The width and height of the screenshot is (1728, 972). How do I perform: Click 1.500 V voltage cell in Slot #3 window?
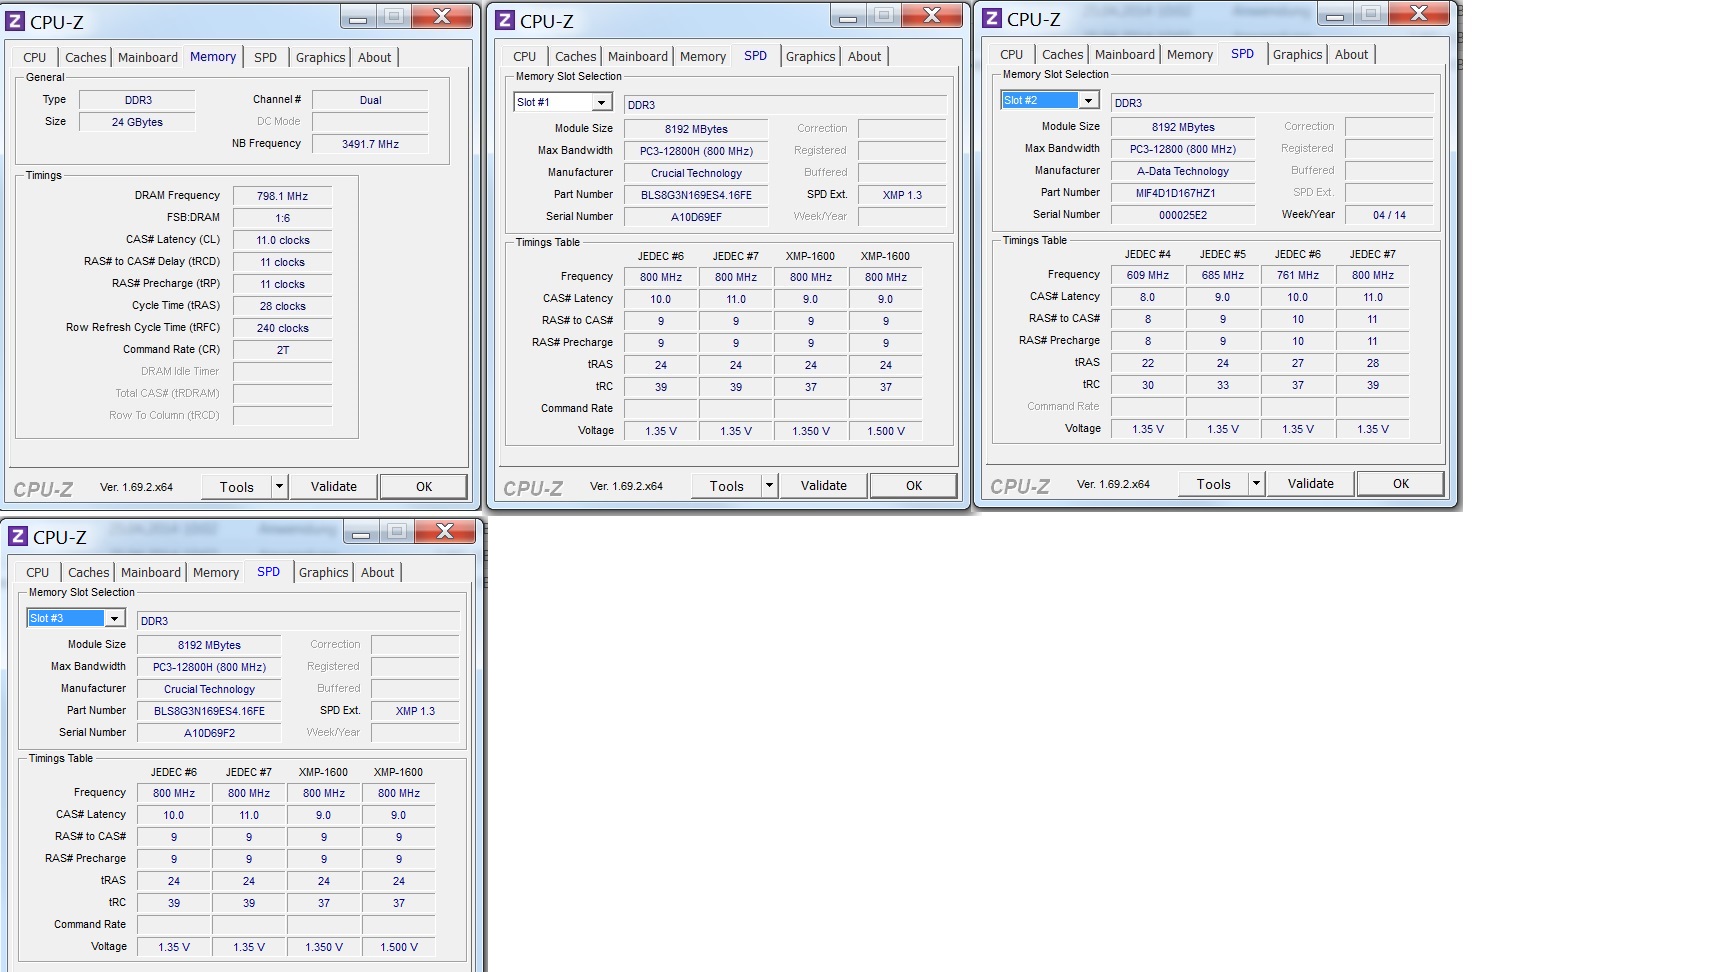[x=399, y=947]
